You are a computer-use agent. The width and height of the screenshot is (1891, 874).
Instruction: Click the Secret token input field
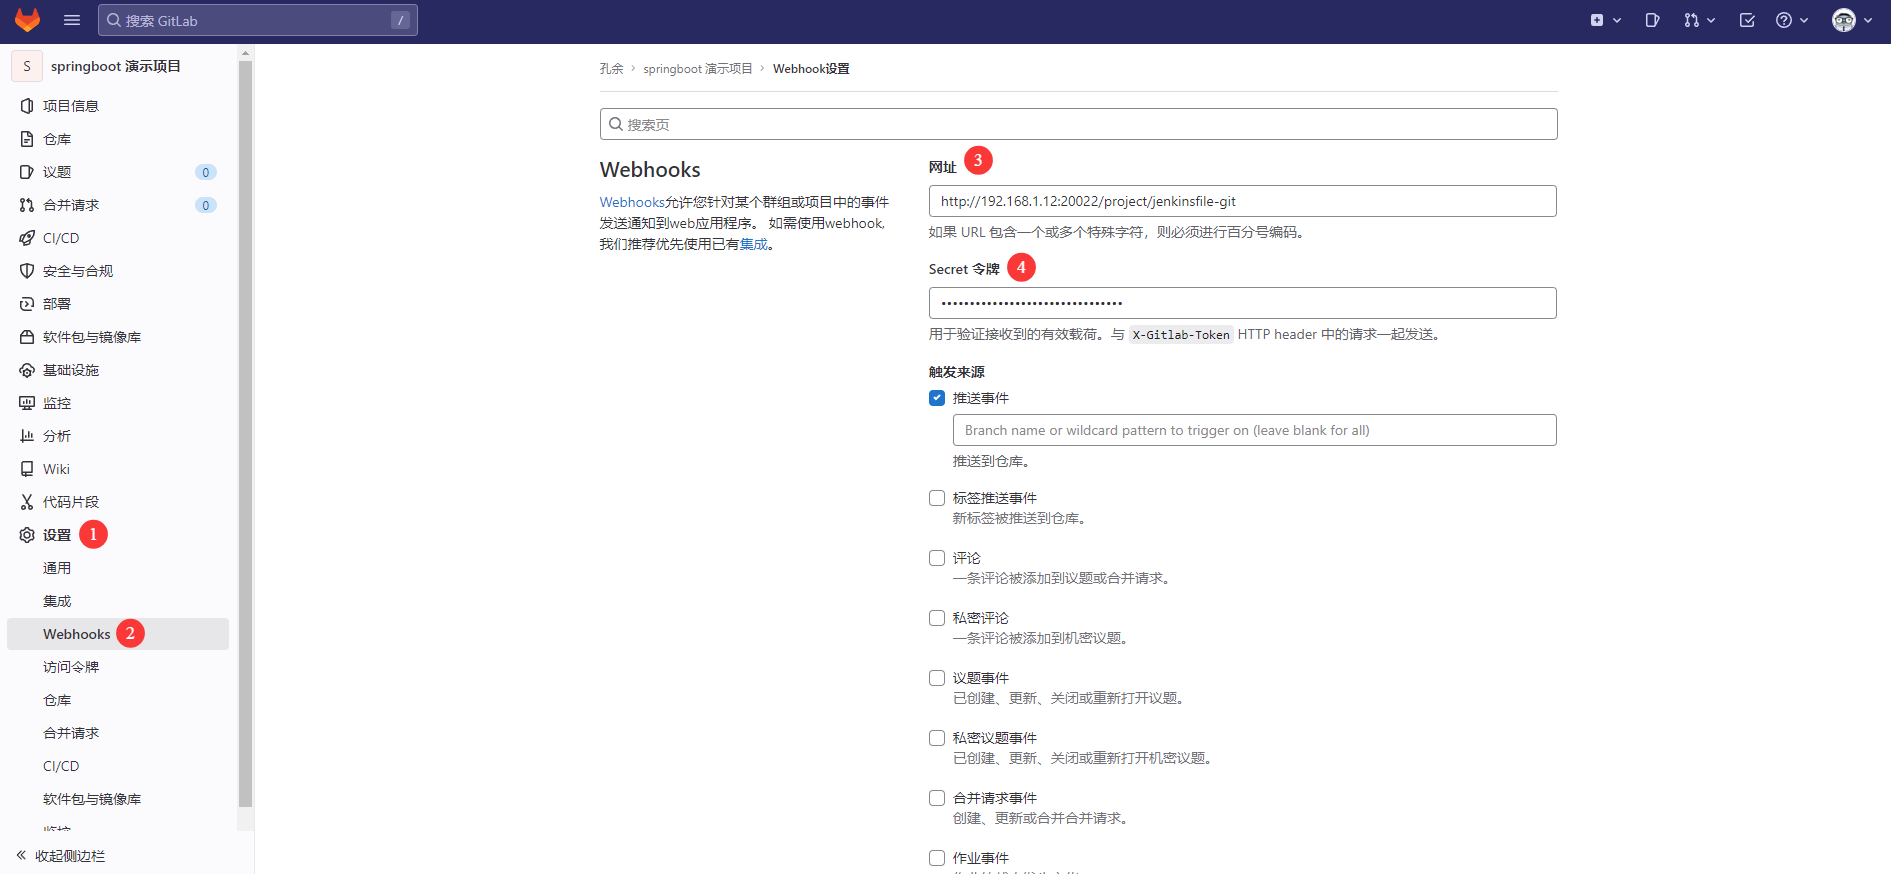1242,303
